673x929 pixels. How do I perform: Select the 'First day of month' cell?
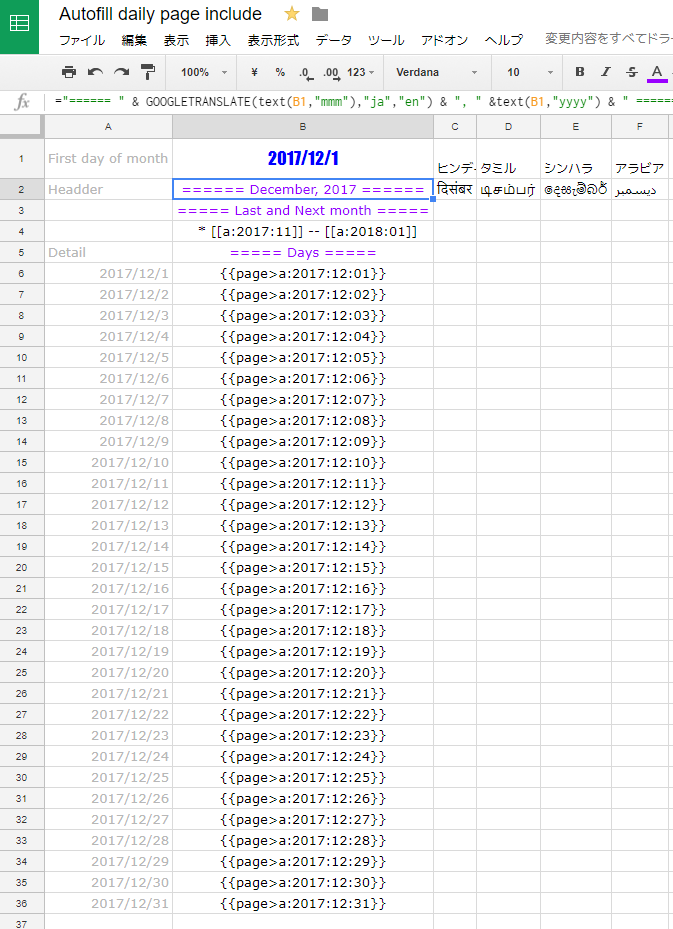tap(108, 158)
